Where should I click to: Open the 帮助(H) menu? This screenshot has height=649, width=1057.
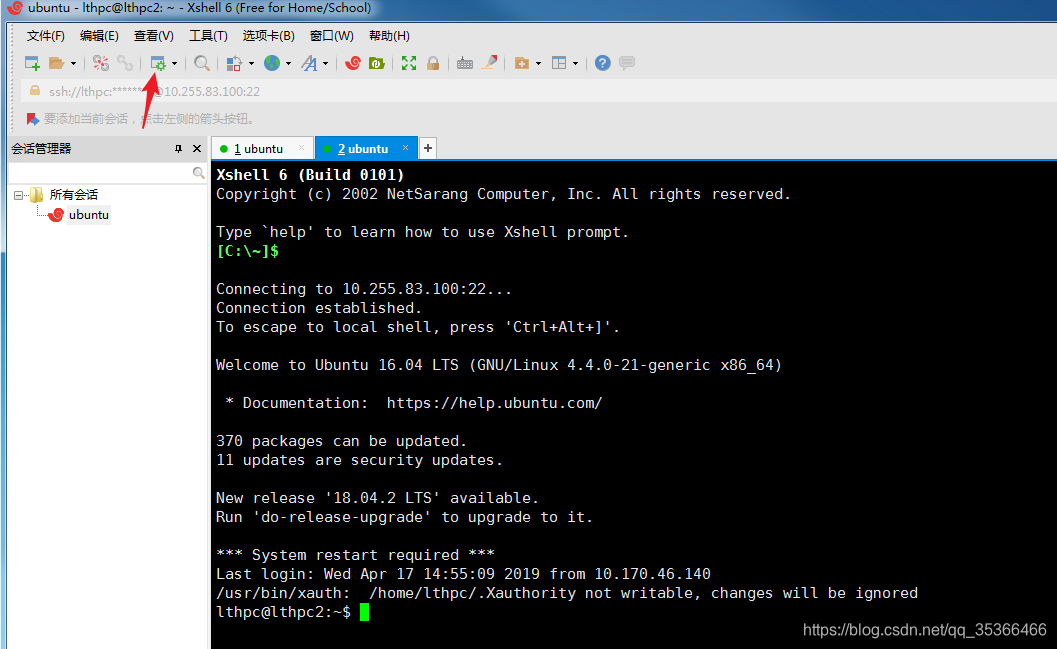tap(389, 36)
